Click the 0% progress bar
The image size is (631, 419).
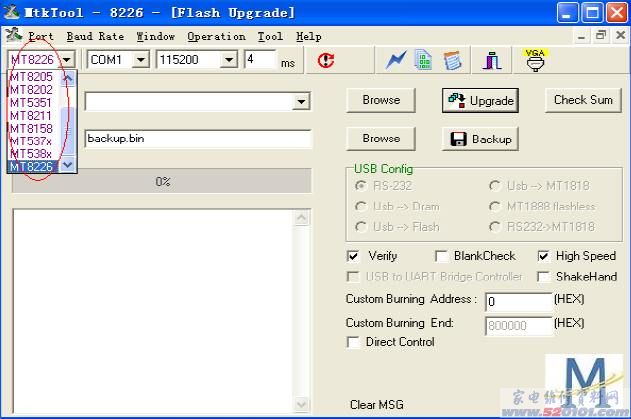click(x=162, y=182)
